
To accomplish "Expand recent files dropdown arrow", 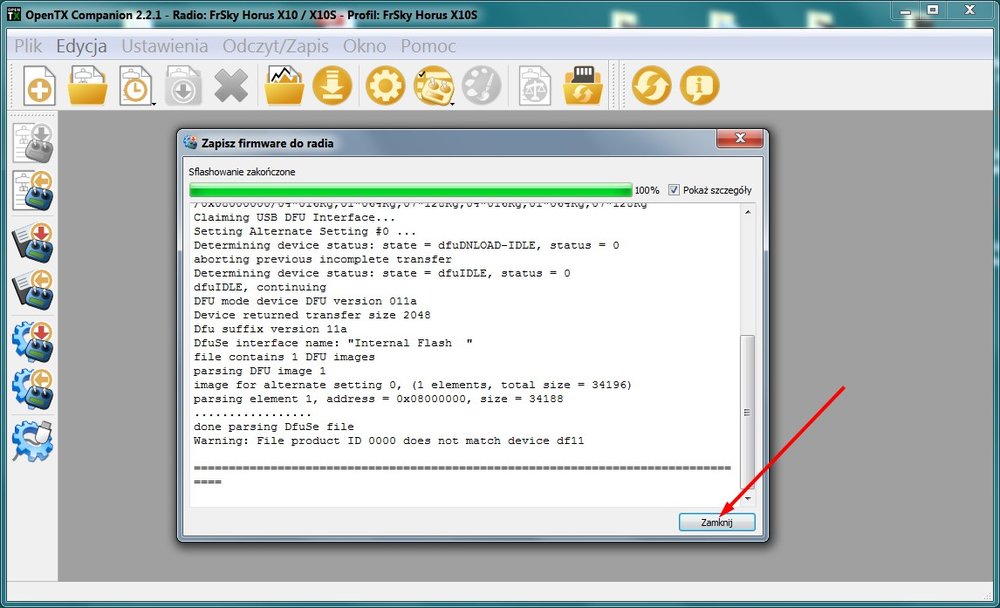I will pyautogui.click(x=154, y=103).
